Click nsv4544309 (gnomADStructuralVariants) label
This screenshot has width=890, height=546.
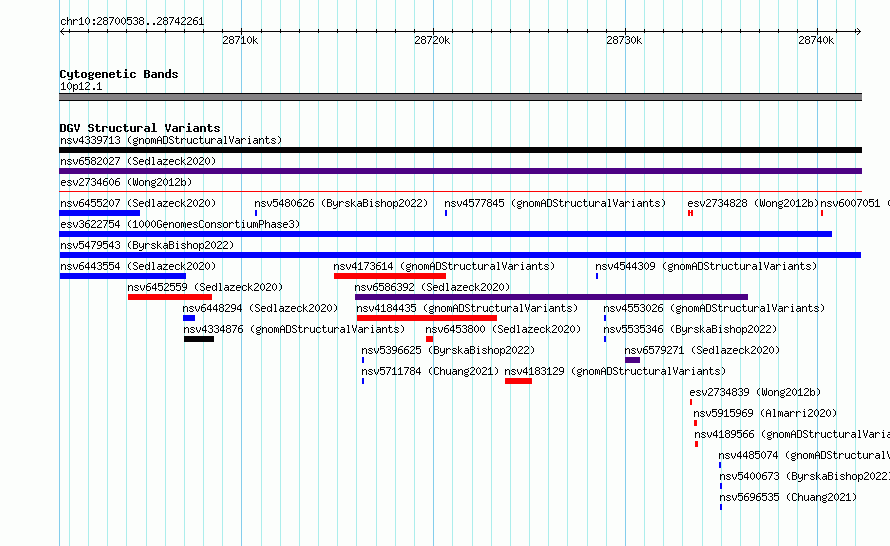(x=706, y=266)
